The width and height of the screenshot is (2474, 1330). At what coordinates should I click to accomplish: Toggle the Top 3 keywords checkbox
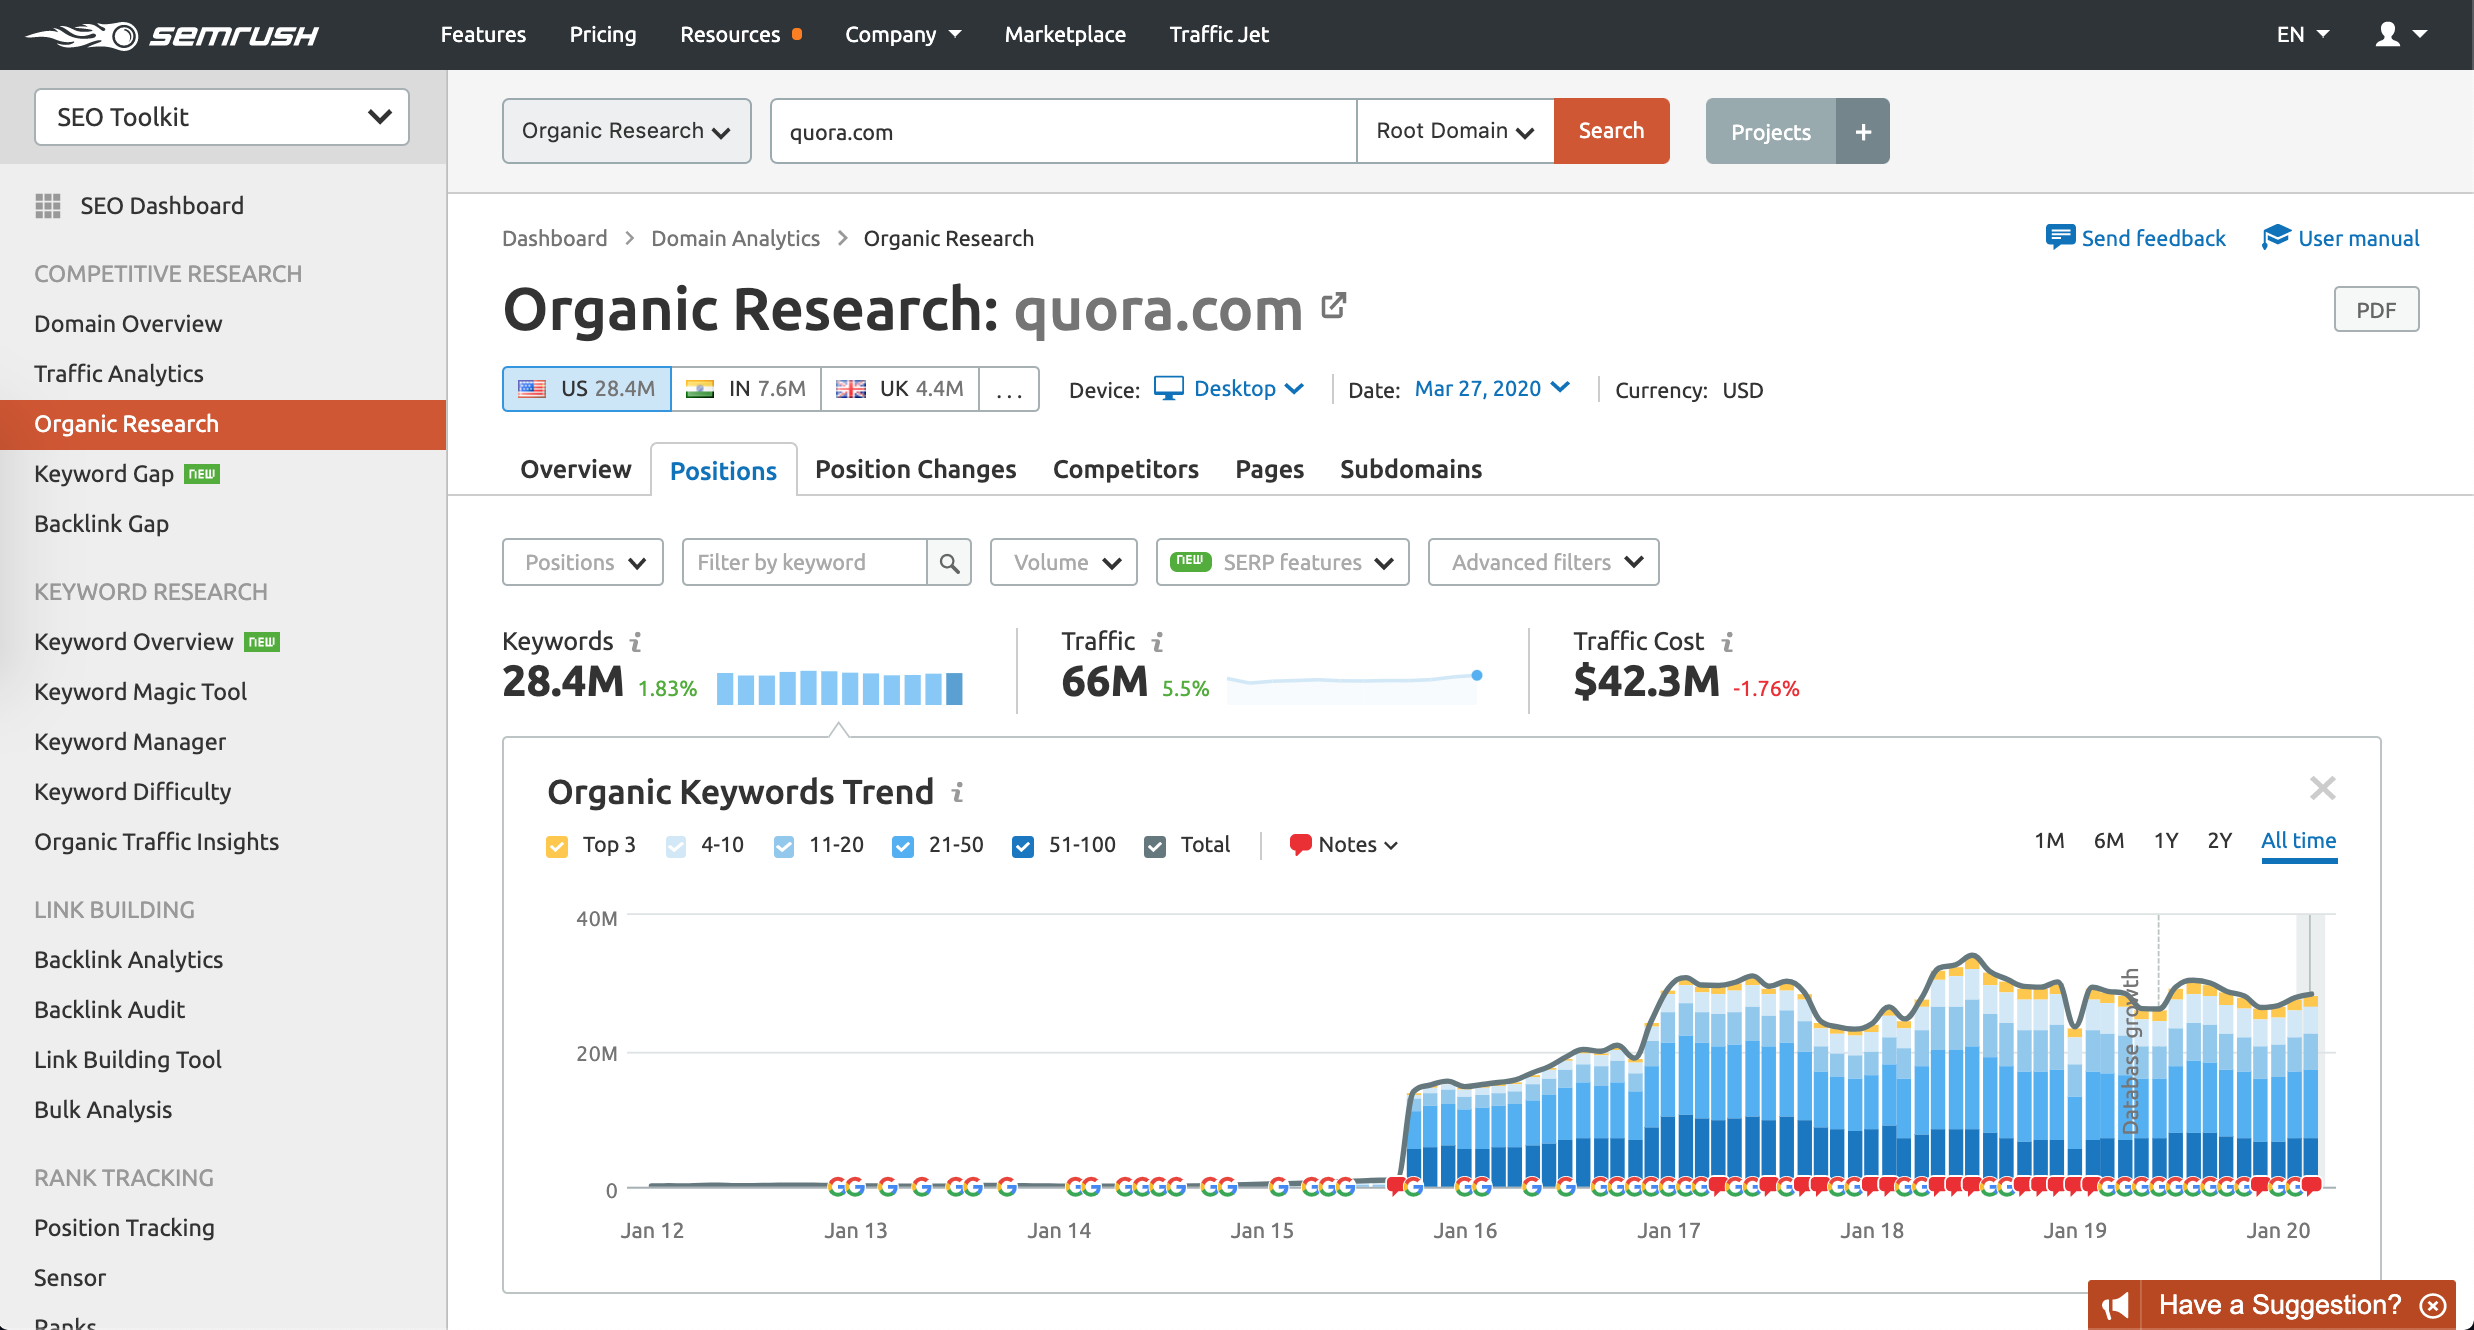558,845
